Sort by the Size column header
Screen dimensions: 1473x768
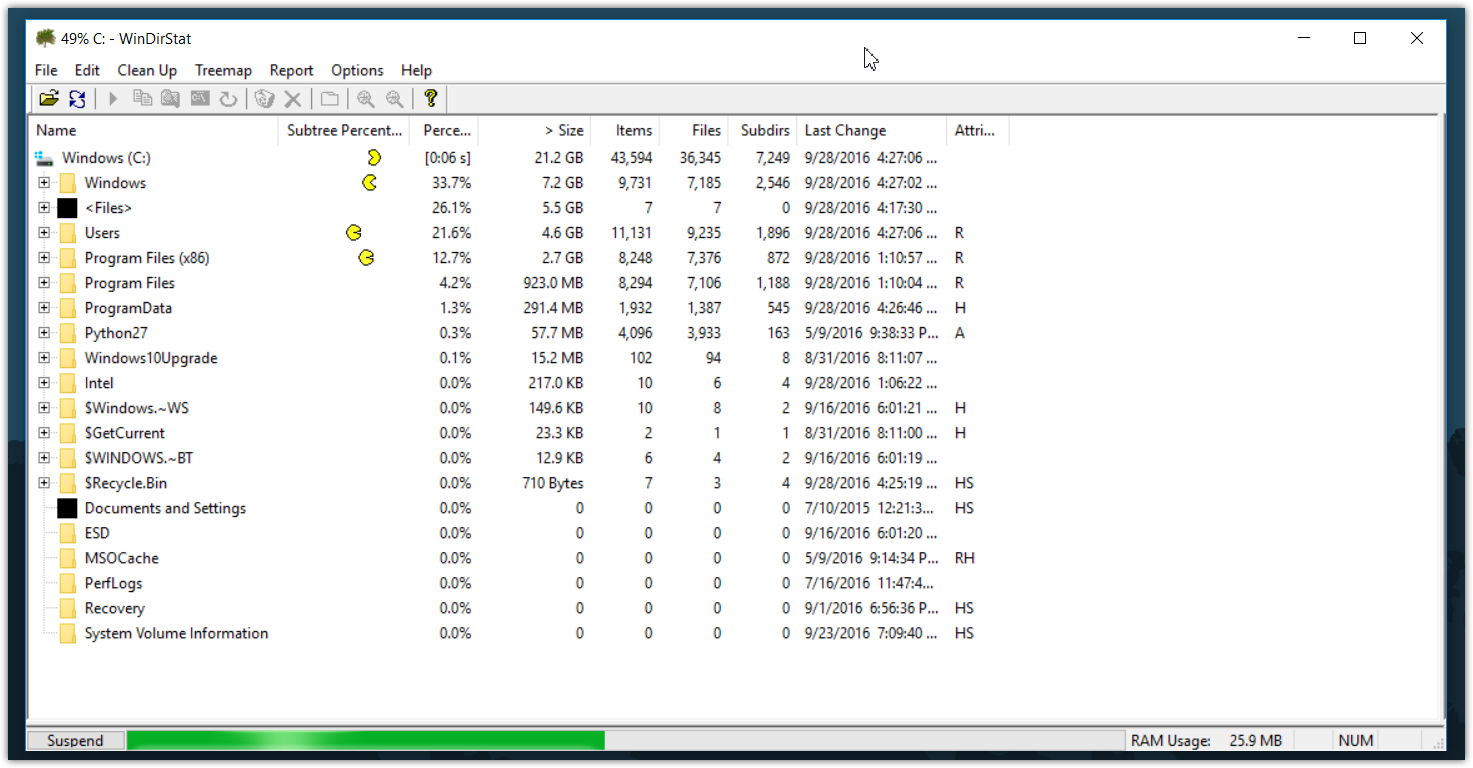pyautogui.click(x=534, y=130)
